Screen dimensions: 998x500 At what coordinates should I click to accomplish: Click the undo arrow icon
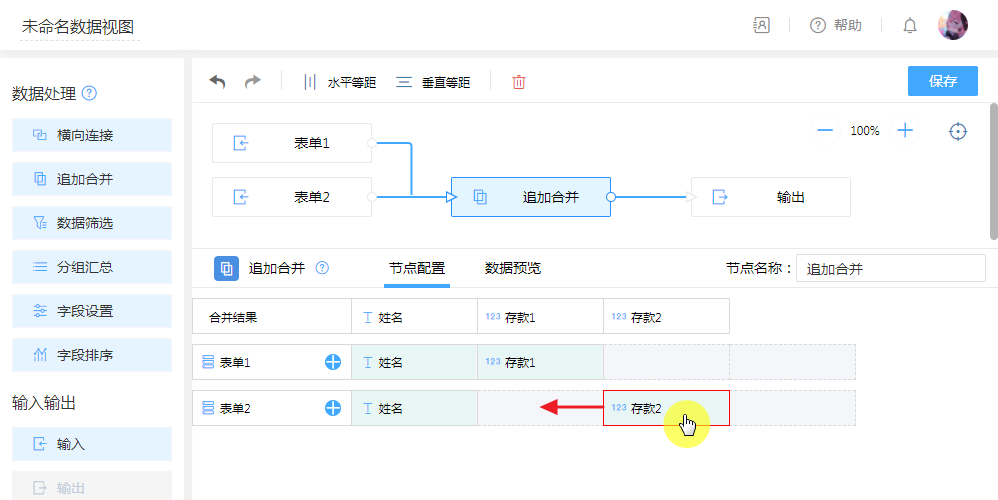click(x=217, y=82)
